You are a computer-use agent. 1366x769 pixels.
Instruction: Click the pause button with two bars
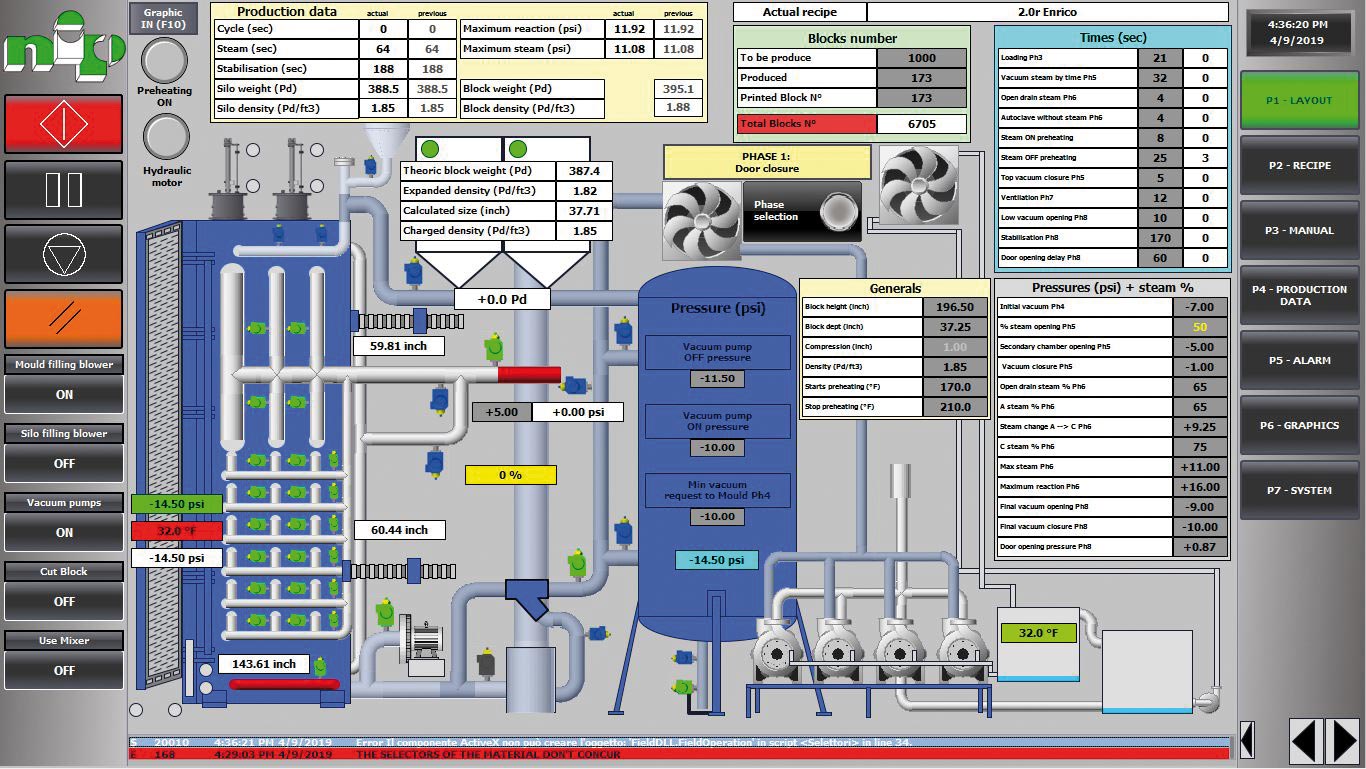pyautogui.click(x=64, y=189)
